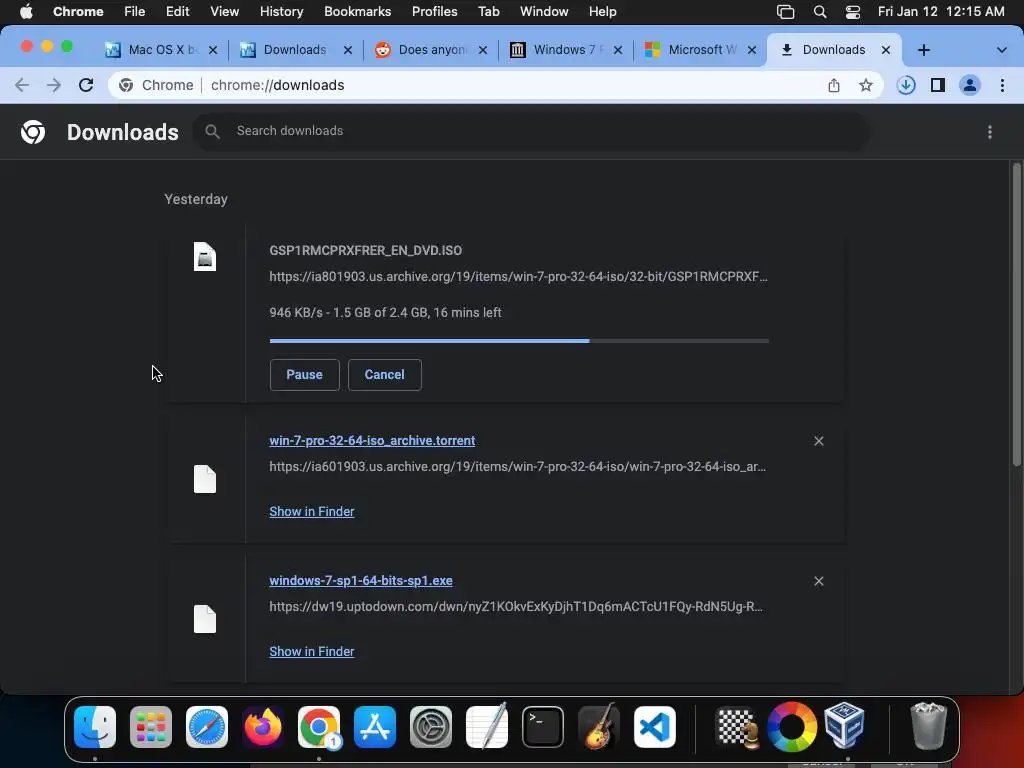1024x768 pixels.
Task: Go forward to next page
Action: coord(54,85)
